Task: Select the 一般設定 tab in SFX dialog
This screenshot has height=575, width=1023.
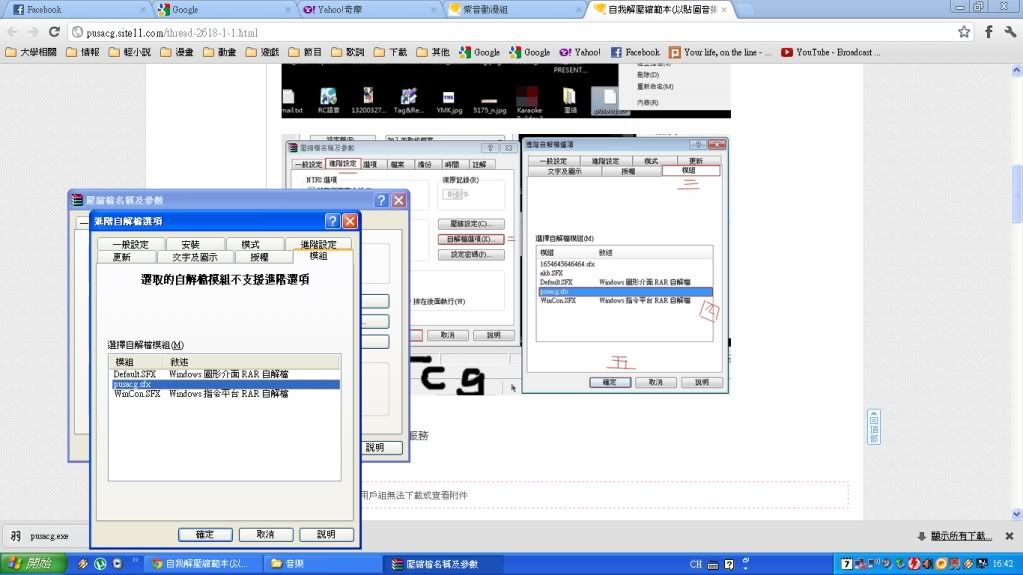Action: [x=130, y=244]
